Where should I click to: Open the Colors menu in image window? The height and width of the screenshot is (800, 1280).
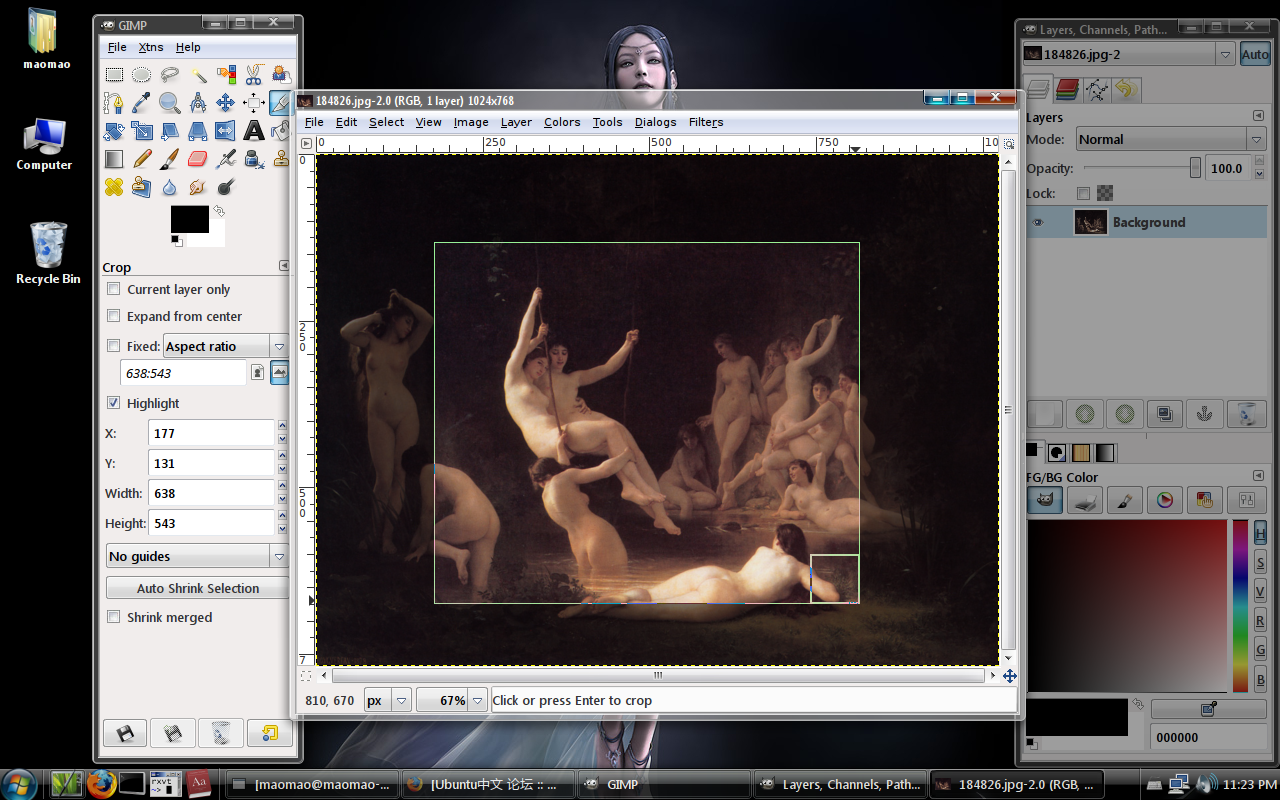[x=562, y=122]
